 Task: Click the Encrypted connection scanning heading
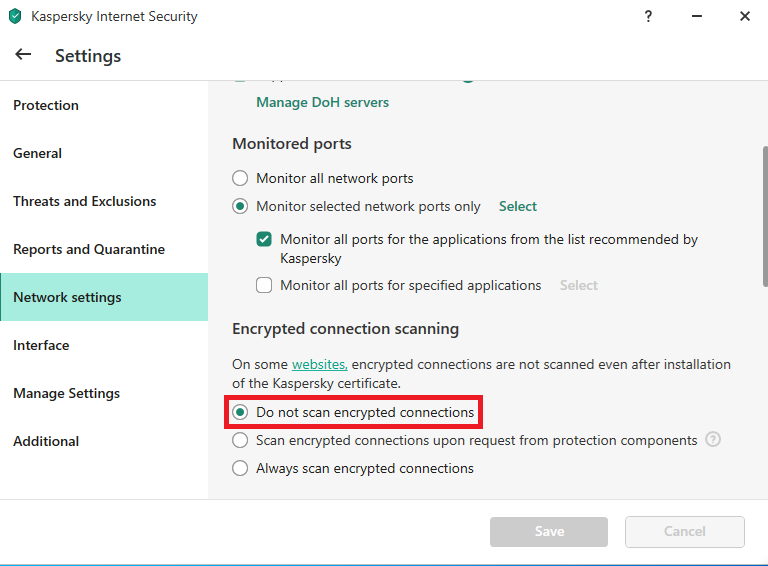click(345, 329)
